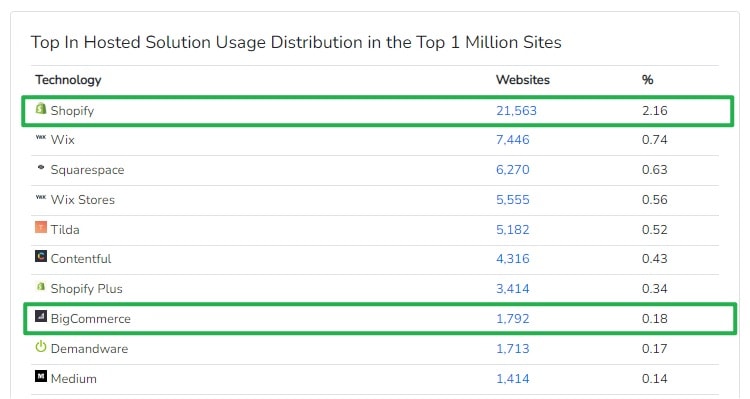Click the 0.74 percentage for Wix

pyautogui.click(x=655, y=140)
